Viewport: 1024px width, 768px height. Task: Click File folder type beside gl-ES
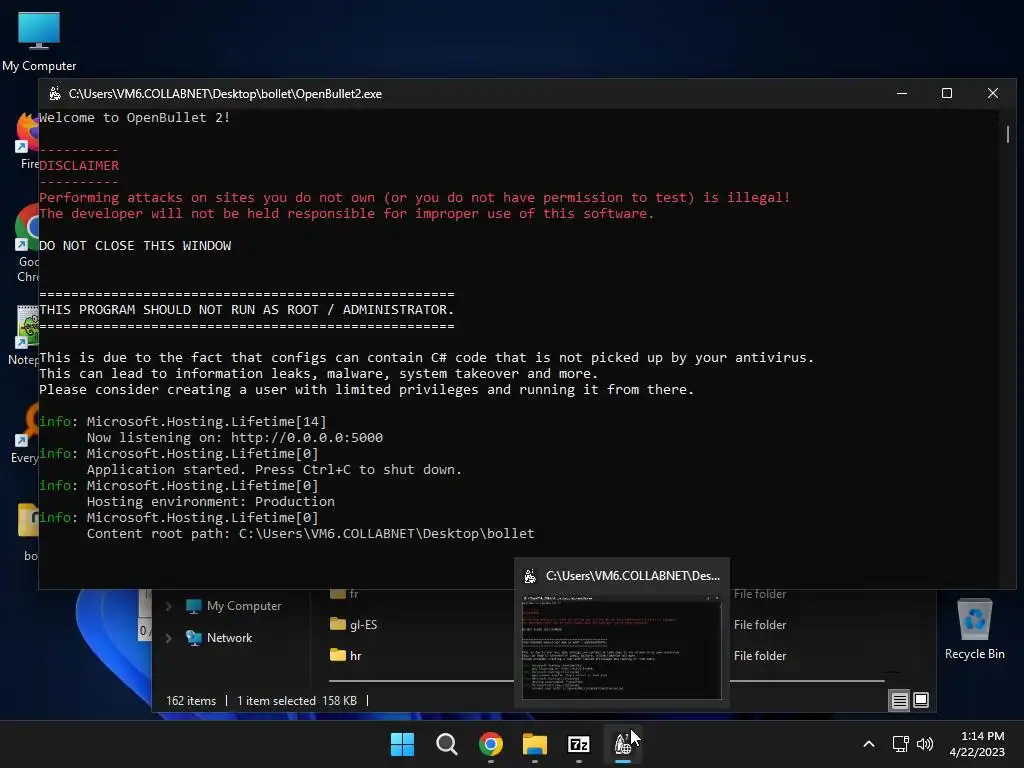click(x=760, y=625)
